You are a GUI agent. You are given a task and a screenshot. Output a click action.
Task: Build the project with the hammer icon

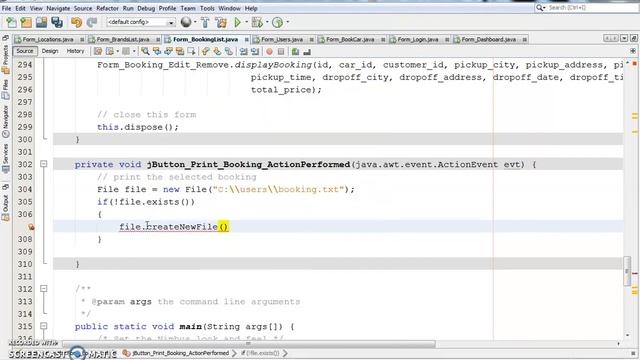click(205, 22)
